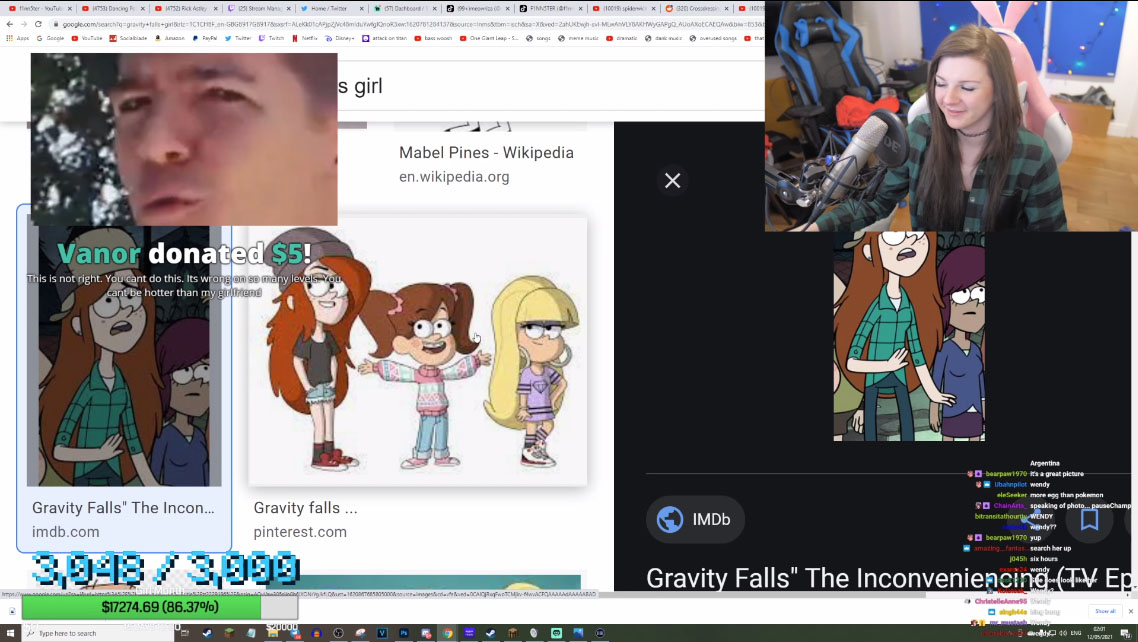Viewport: 1138px width, 642px height.
Task: Open the system tray volume control
Action: click(1064, 633)
